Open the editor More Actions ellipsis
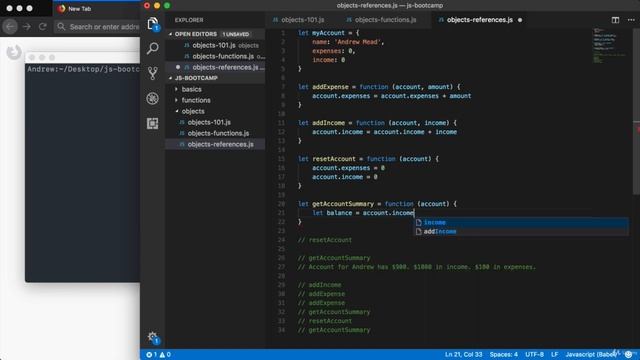Viewport: 640px width, 360px height. pos(631,20)
